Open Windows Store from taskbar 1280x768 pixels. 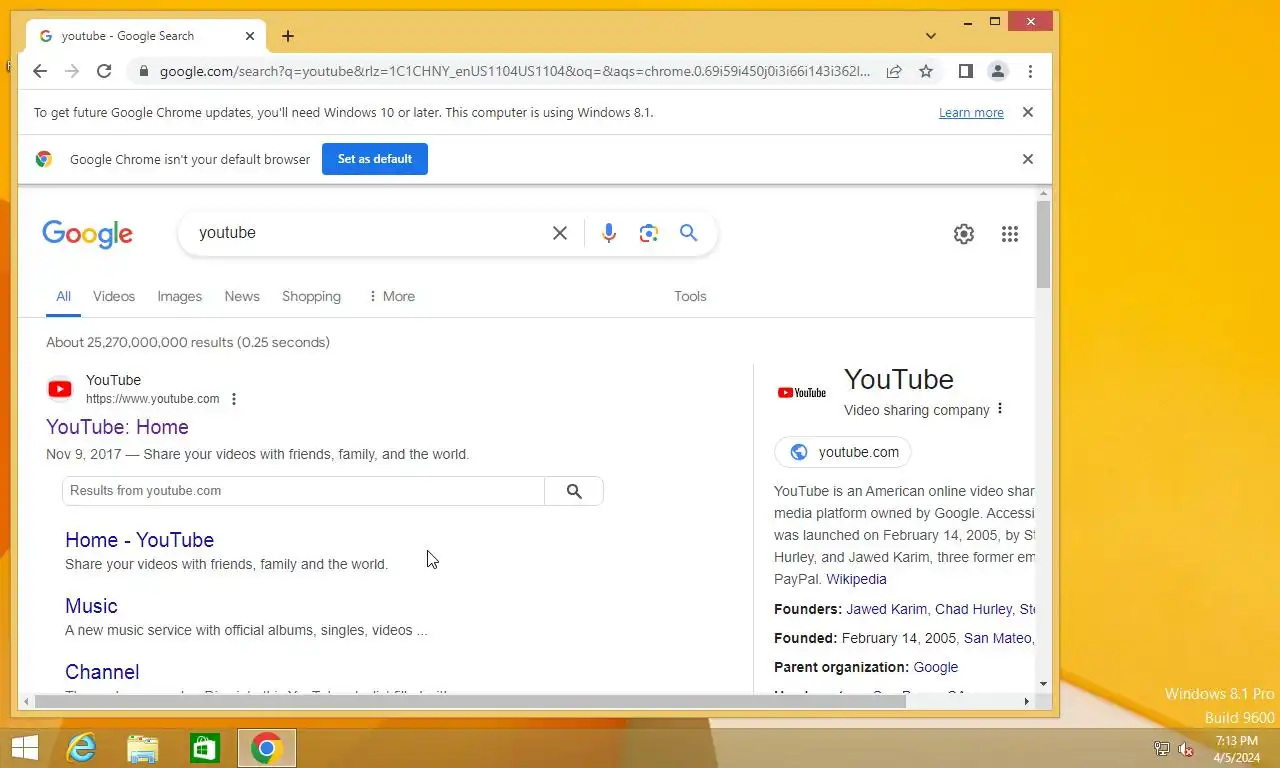click(205, 748)
